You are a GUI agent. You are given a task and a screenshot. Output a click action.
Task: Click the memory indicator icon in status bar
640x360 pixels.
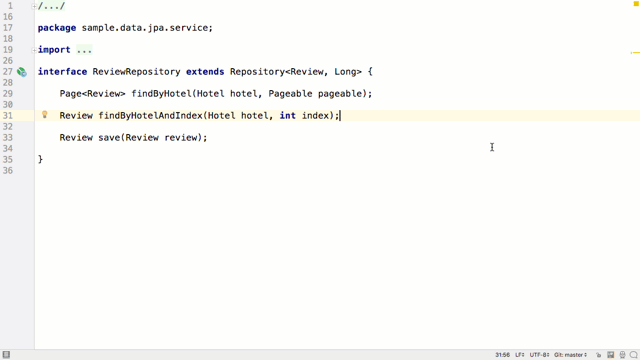click(x=611, y=355)
